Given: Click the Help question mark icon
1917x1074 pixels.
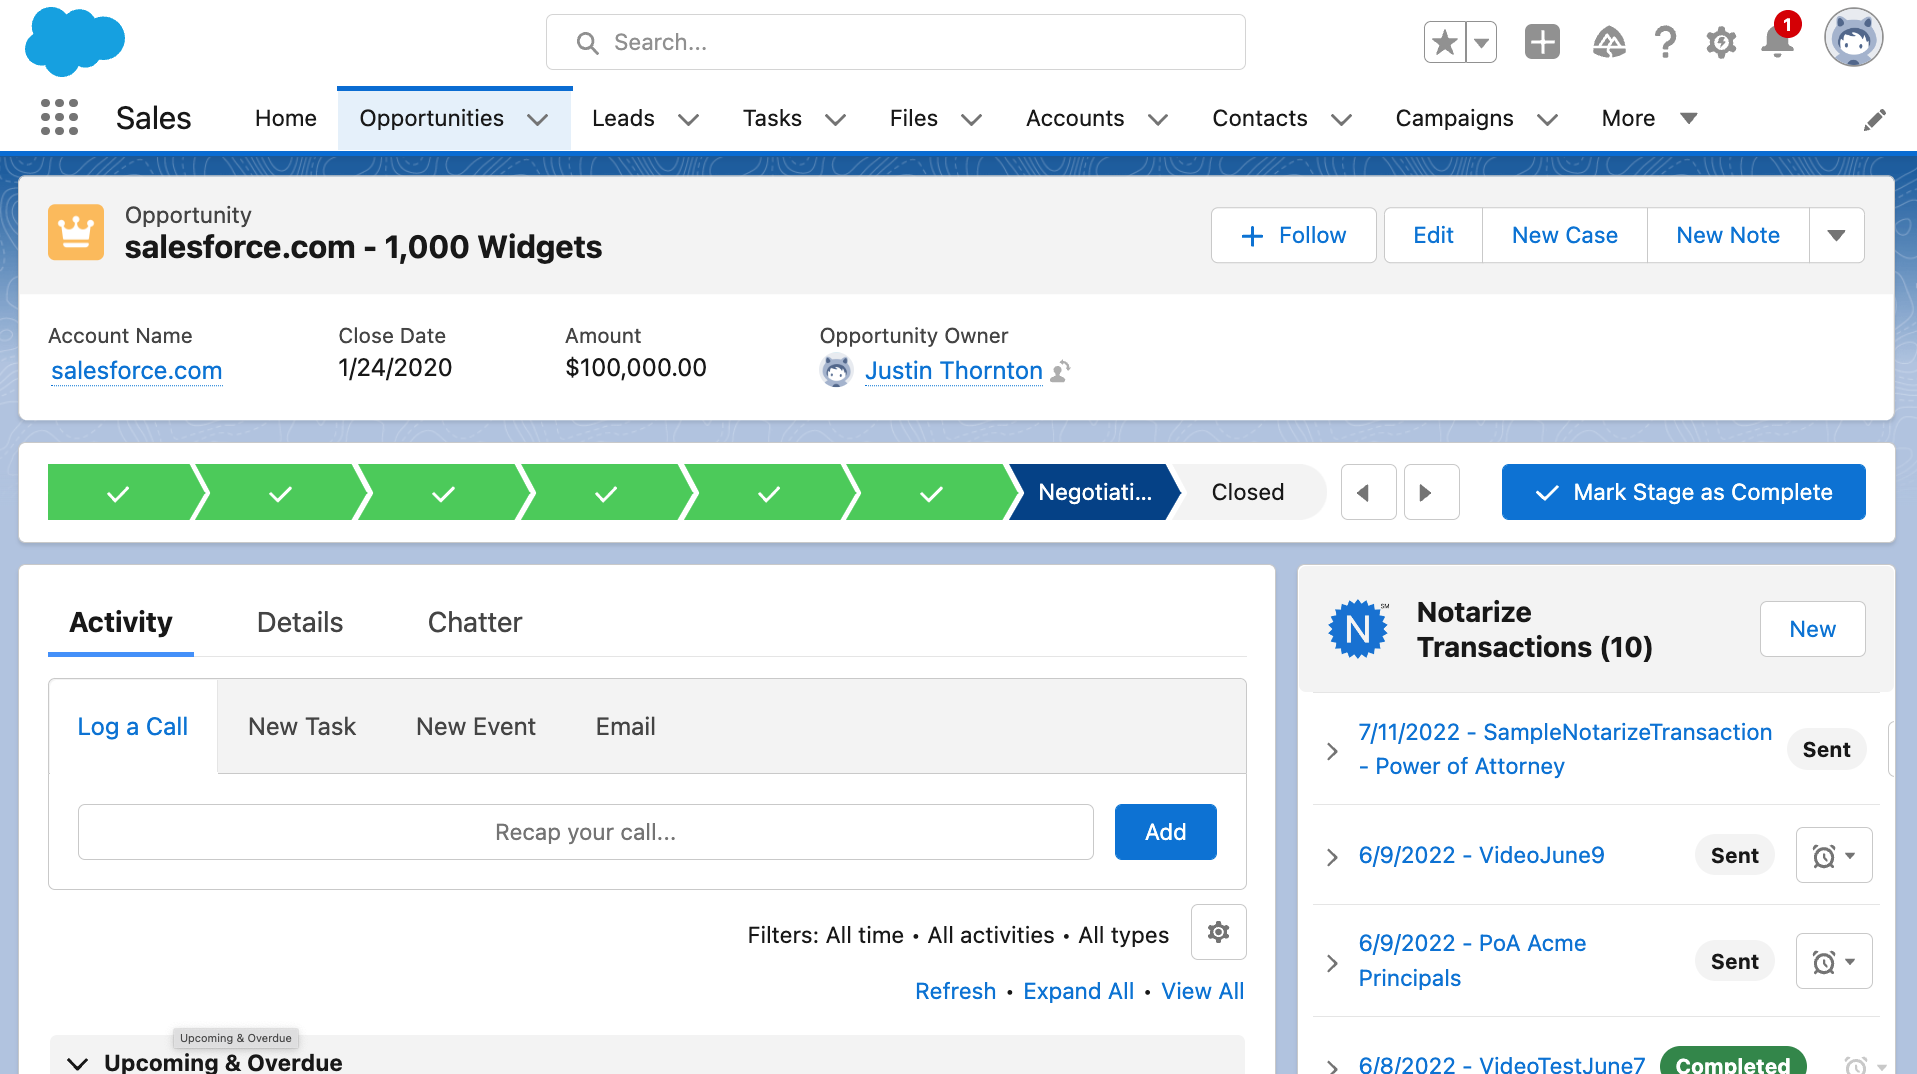Looking at the screenshot, I should point(1665,43).
